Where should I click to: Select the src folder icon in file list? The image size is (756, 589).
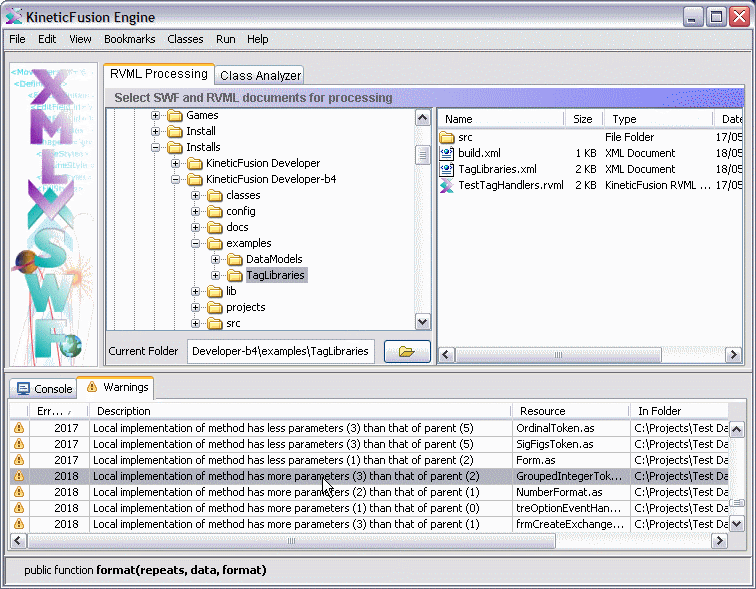click(x=447, y=137)
